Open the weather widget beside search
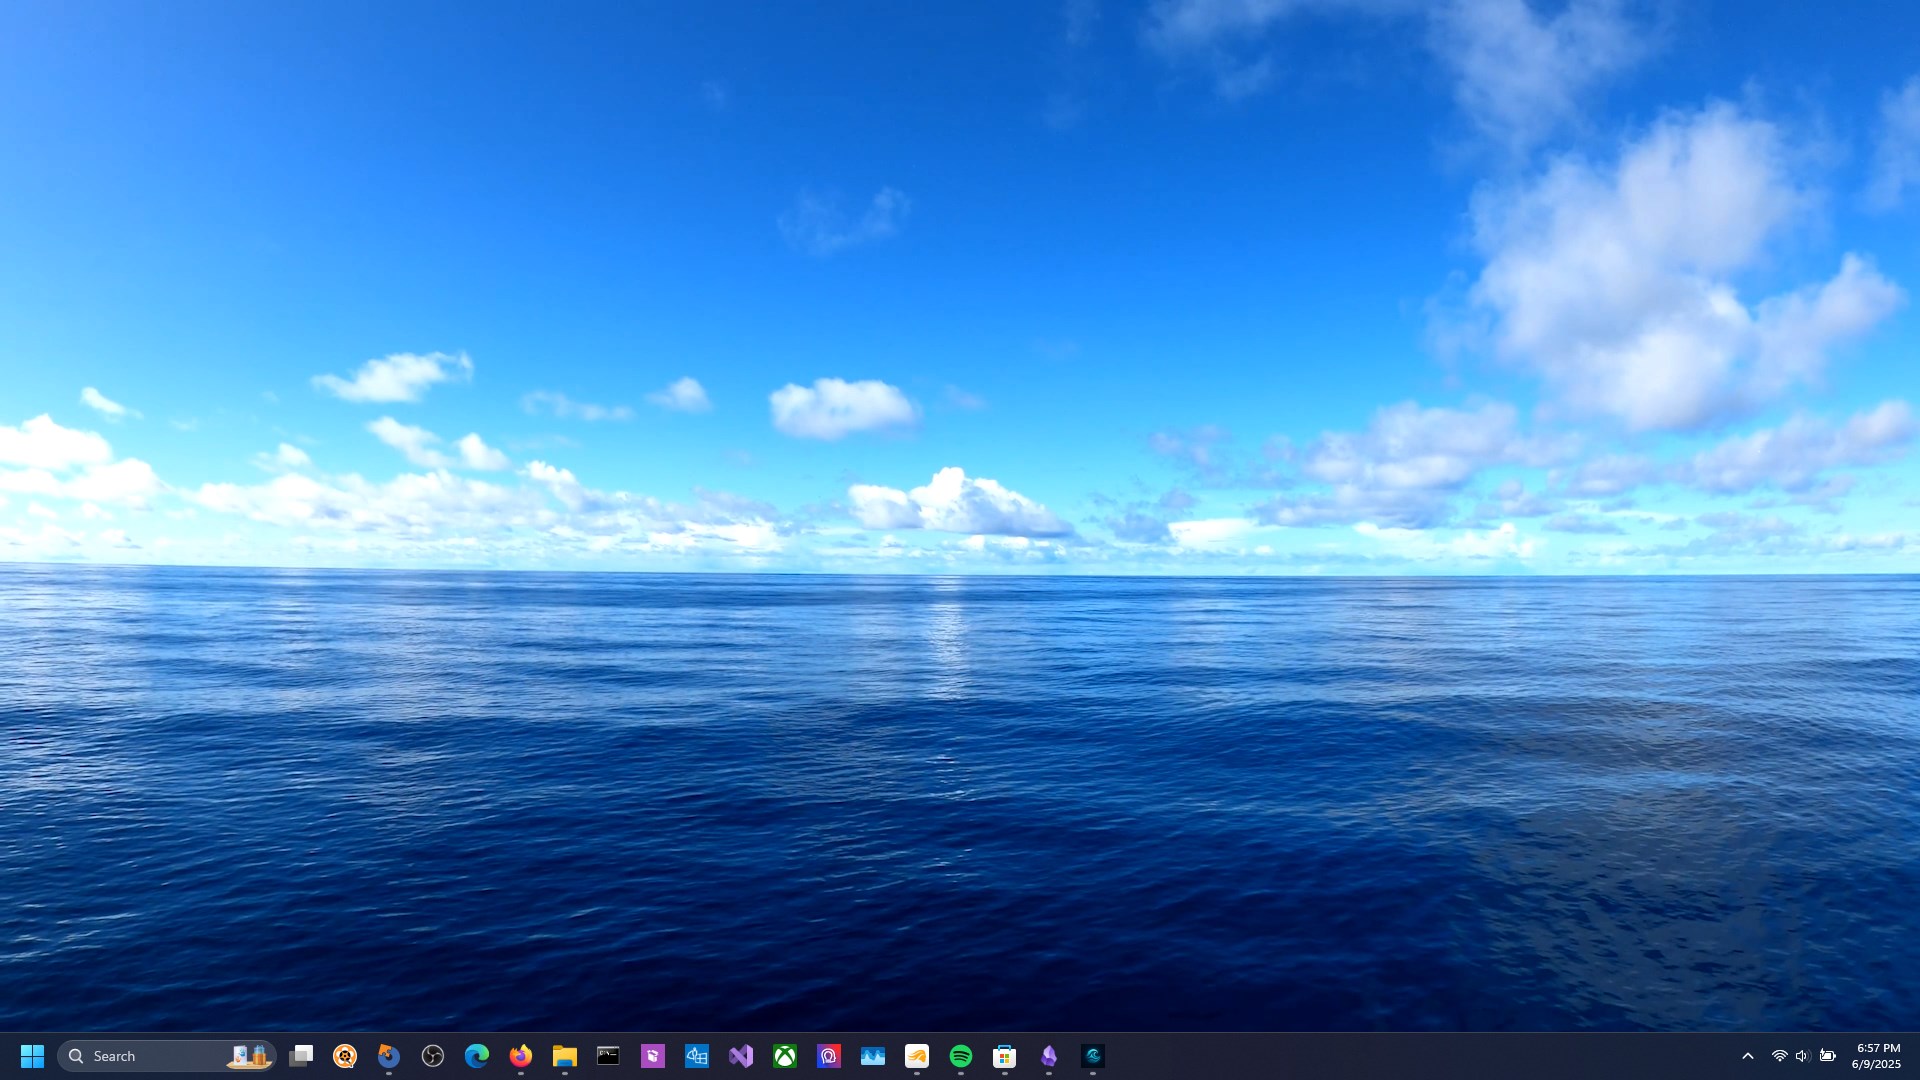 coord(250,1056)
